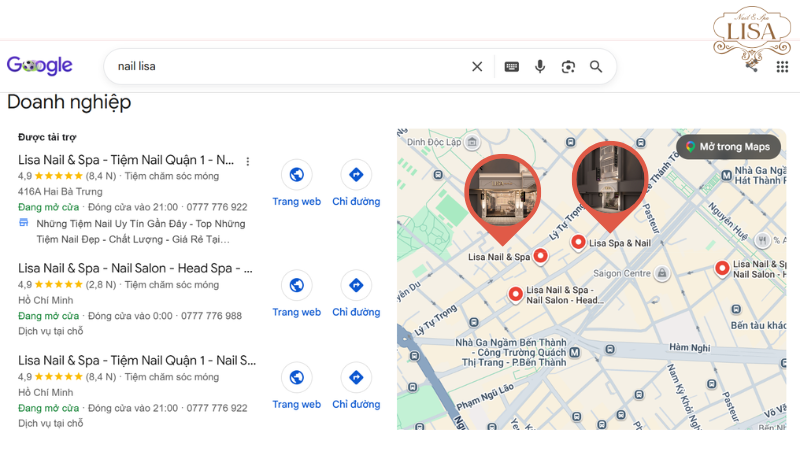
Task: Open 'Lisa Nail & Spa - Nail Salon - Head Spa' title
Action: pyautogui.click(x=135, y=268)
